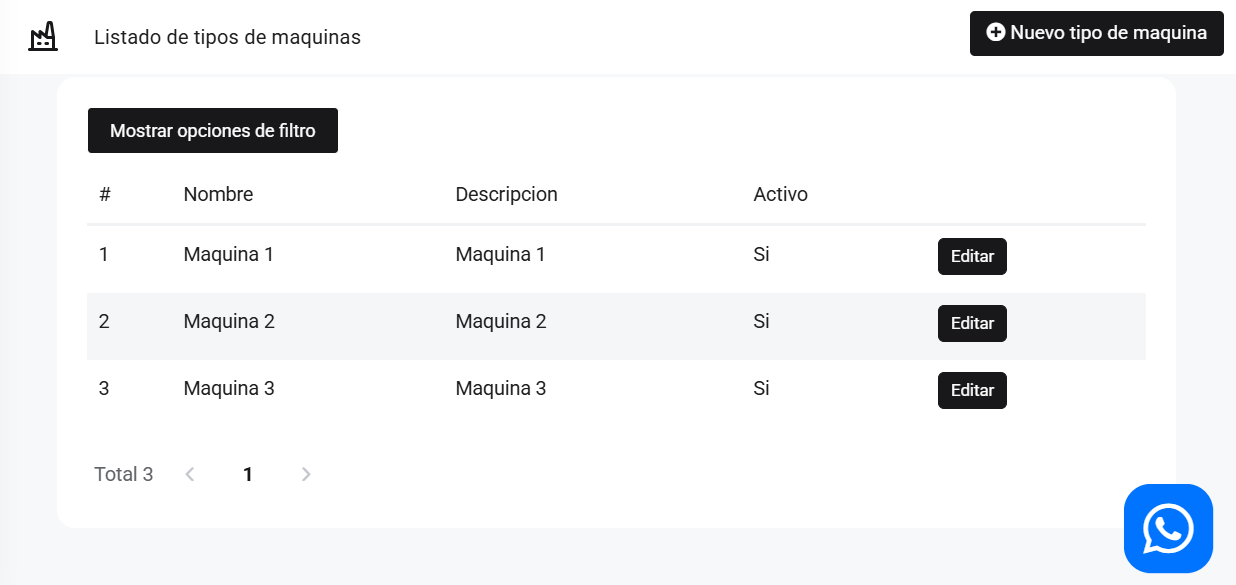1236x585 pixels.
Task: Go to next page with right chevron
Action: pos(306,474)
